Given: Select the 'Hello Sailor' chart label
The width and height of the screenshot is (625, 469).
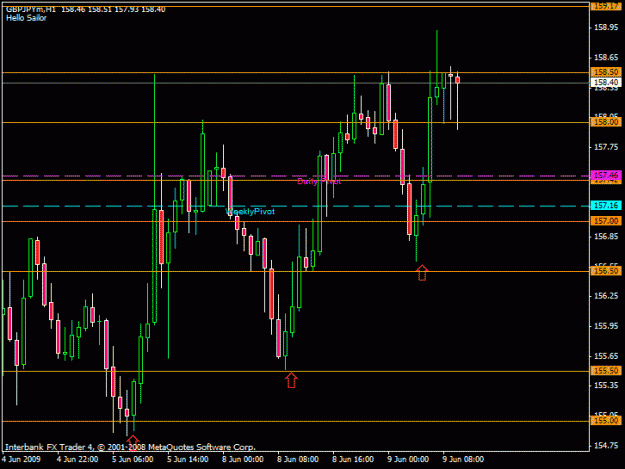Looking at the screenshot, I should coord(26,18).
